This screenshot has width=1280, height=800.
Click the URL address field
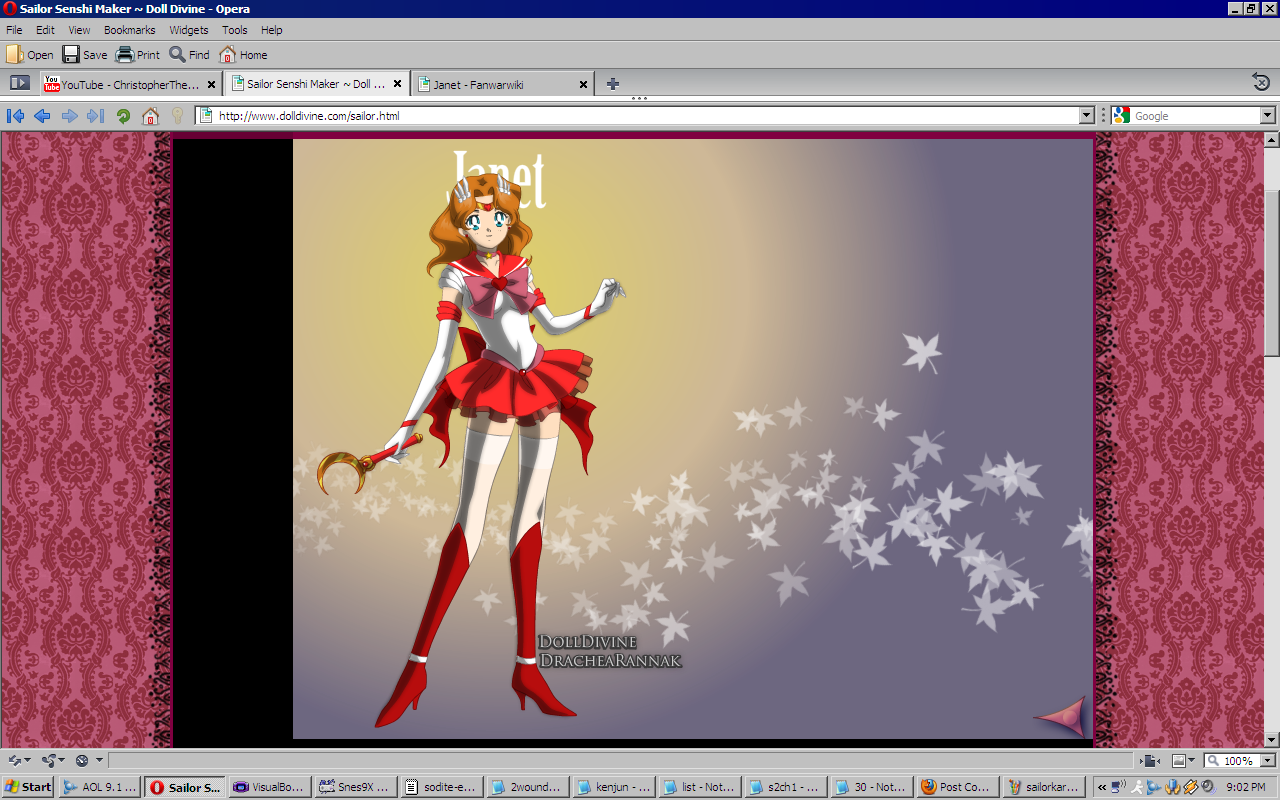tap(640, 116)
